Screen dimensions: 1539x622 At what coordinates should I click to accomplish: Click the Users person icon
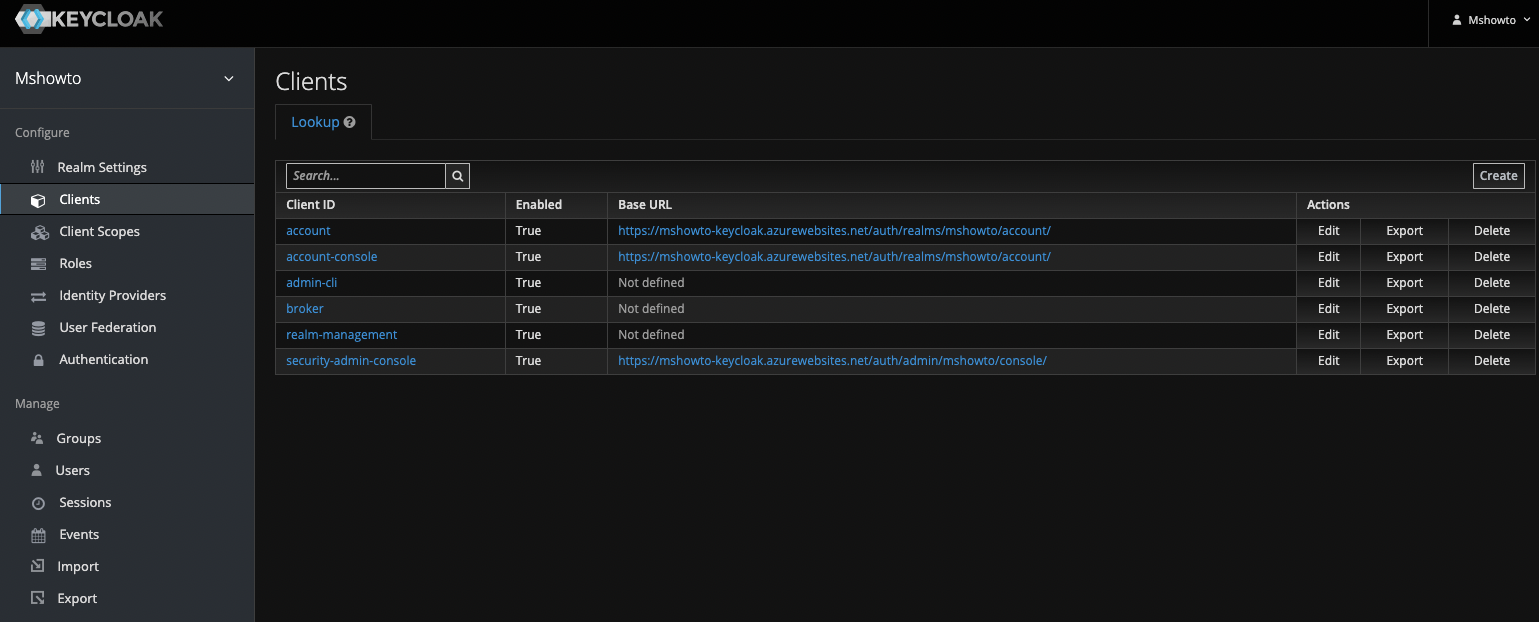click(x=37, y=470)
